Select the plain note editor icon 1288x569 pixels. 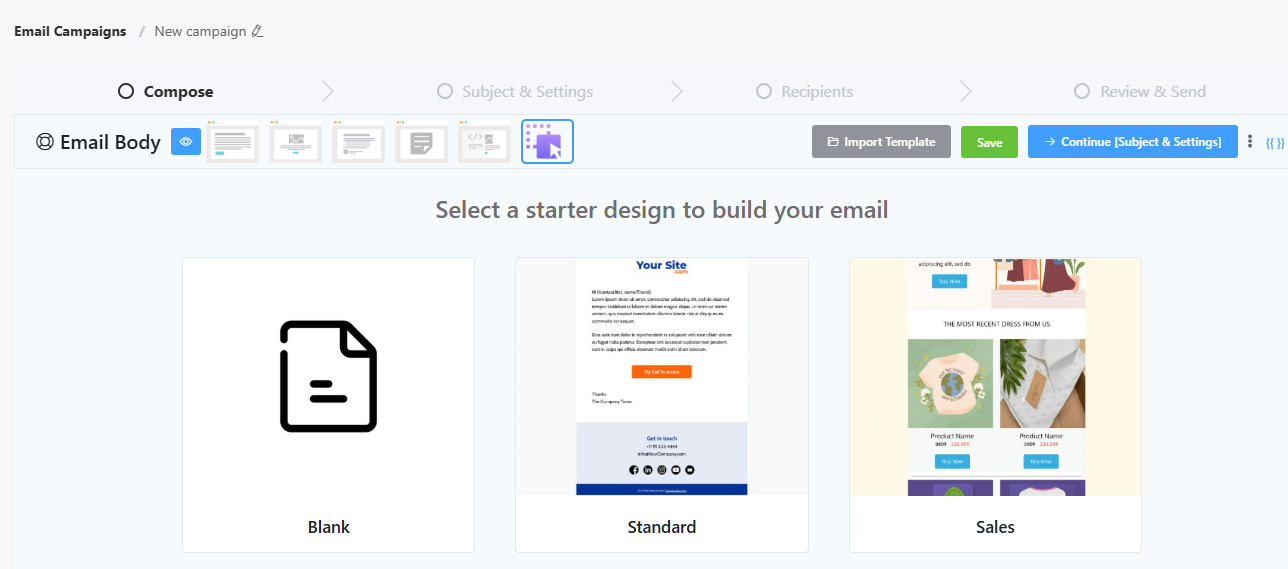[x=422, y=142]
